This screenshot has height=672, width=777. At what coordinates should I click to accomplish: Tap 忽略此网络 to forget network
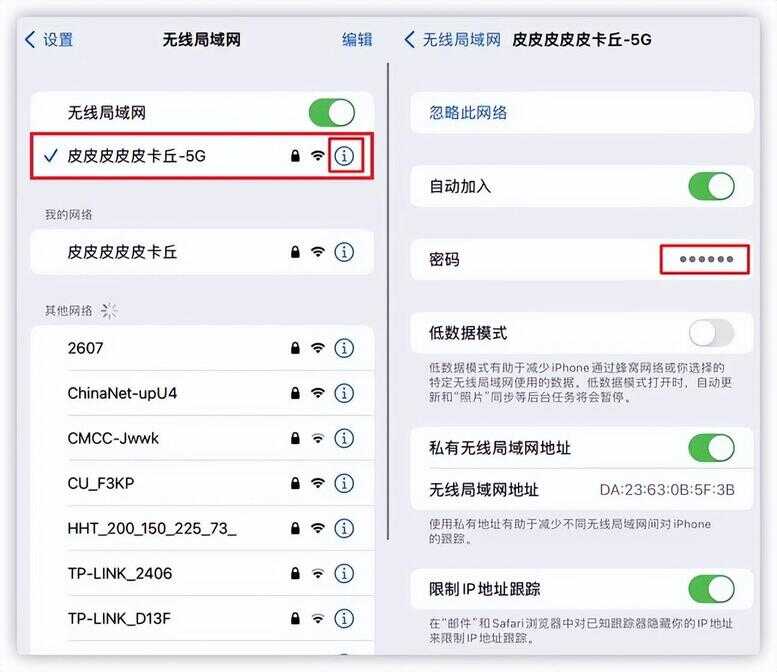pos(582,112)
